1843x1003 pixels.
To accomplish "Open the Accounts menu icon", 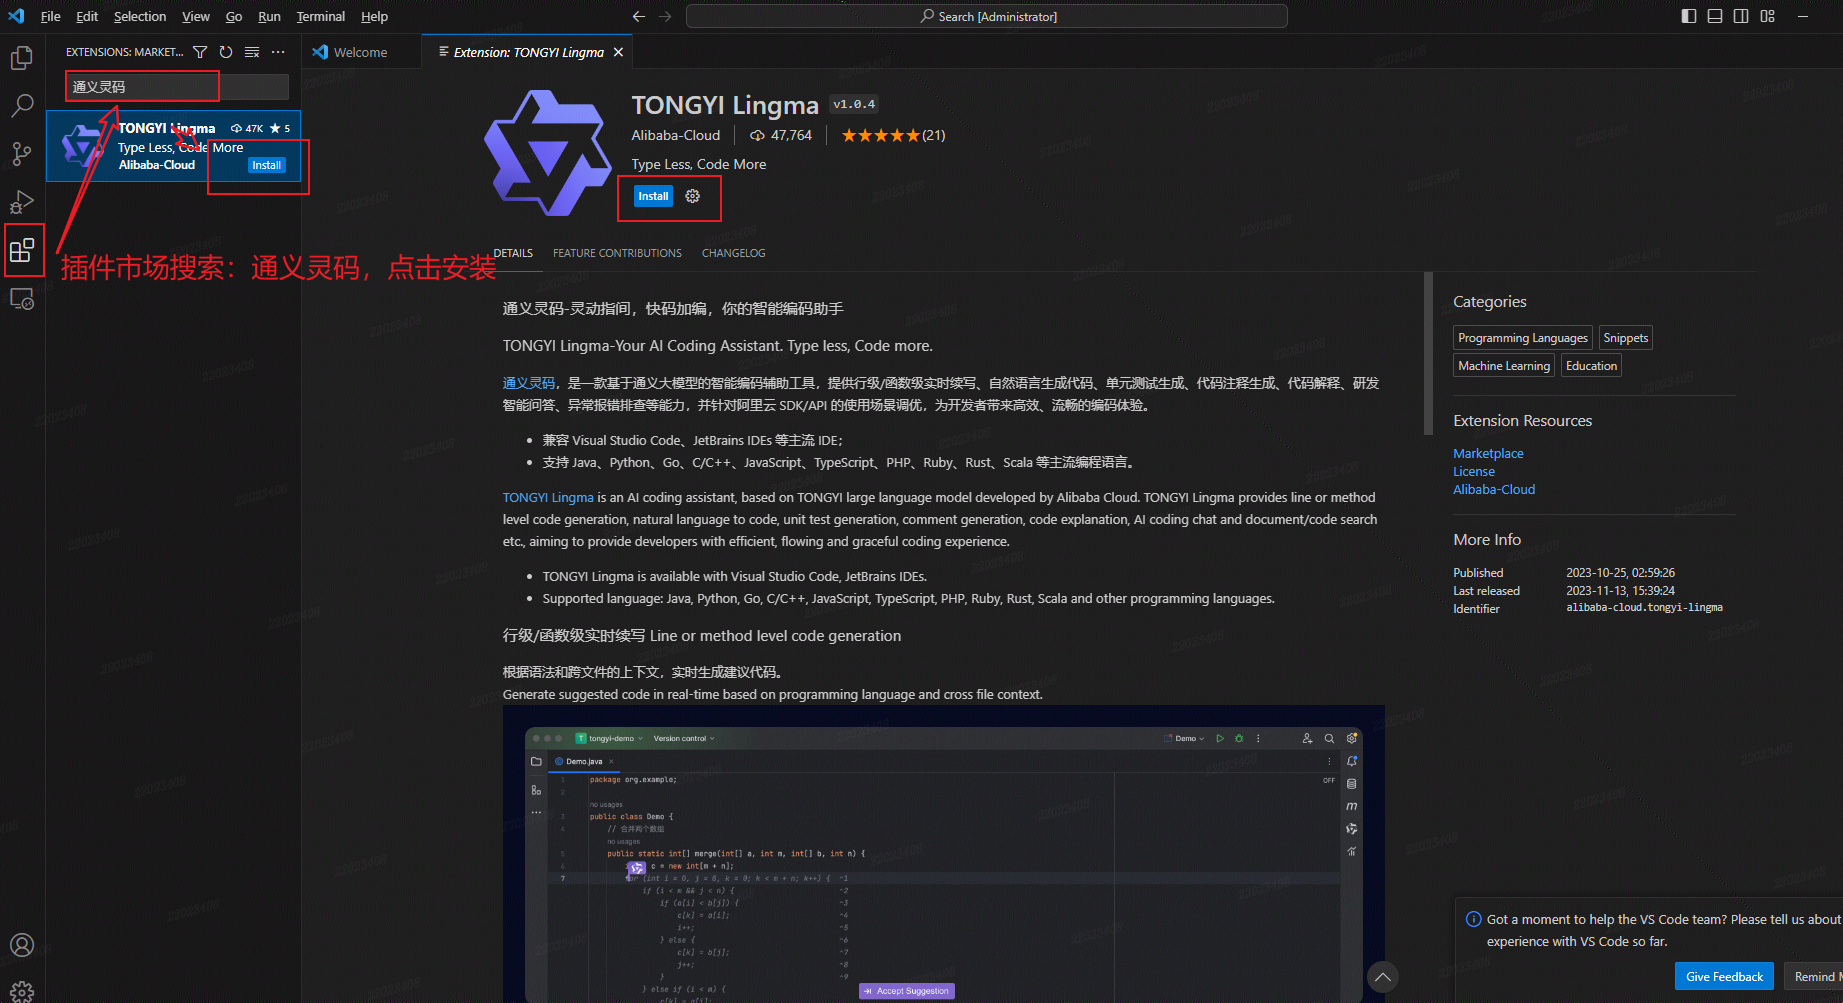I will tap(22, 945).
